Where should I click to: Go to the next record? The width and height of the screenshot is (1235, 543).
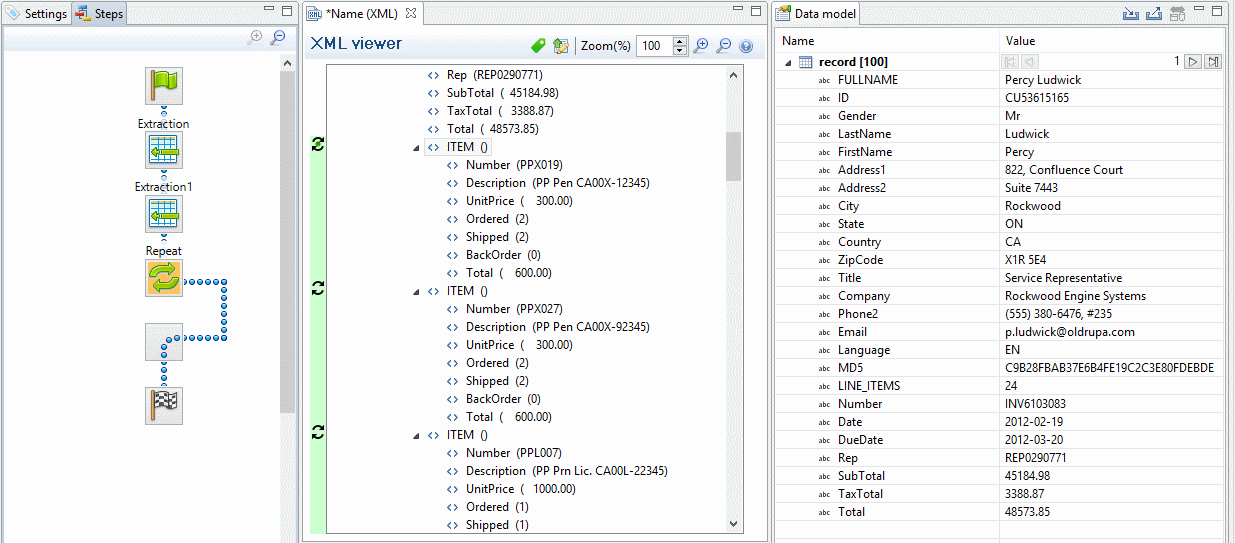click(1193, 62)
